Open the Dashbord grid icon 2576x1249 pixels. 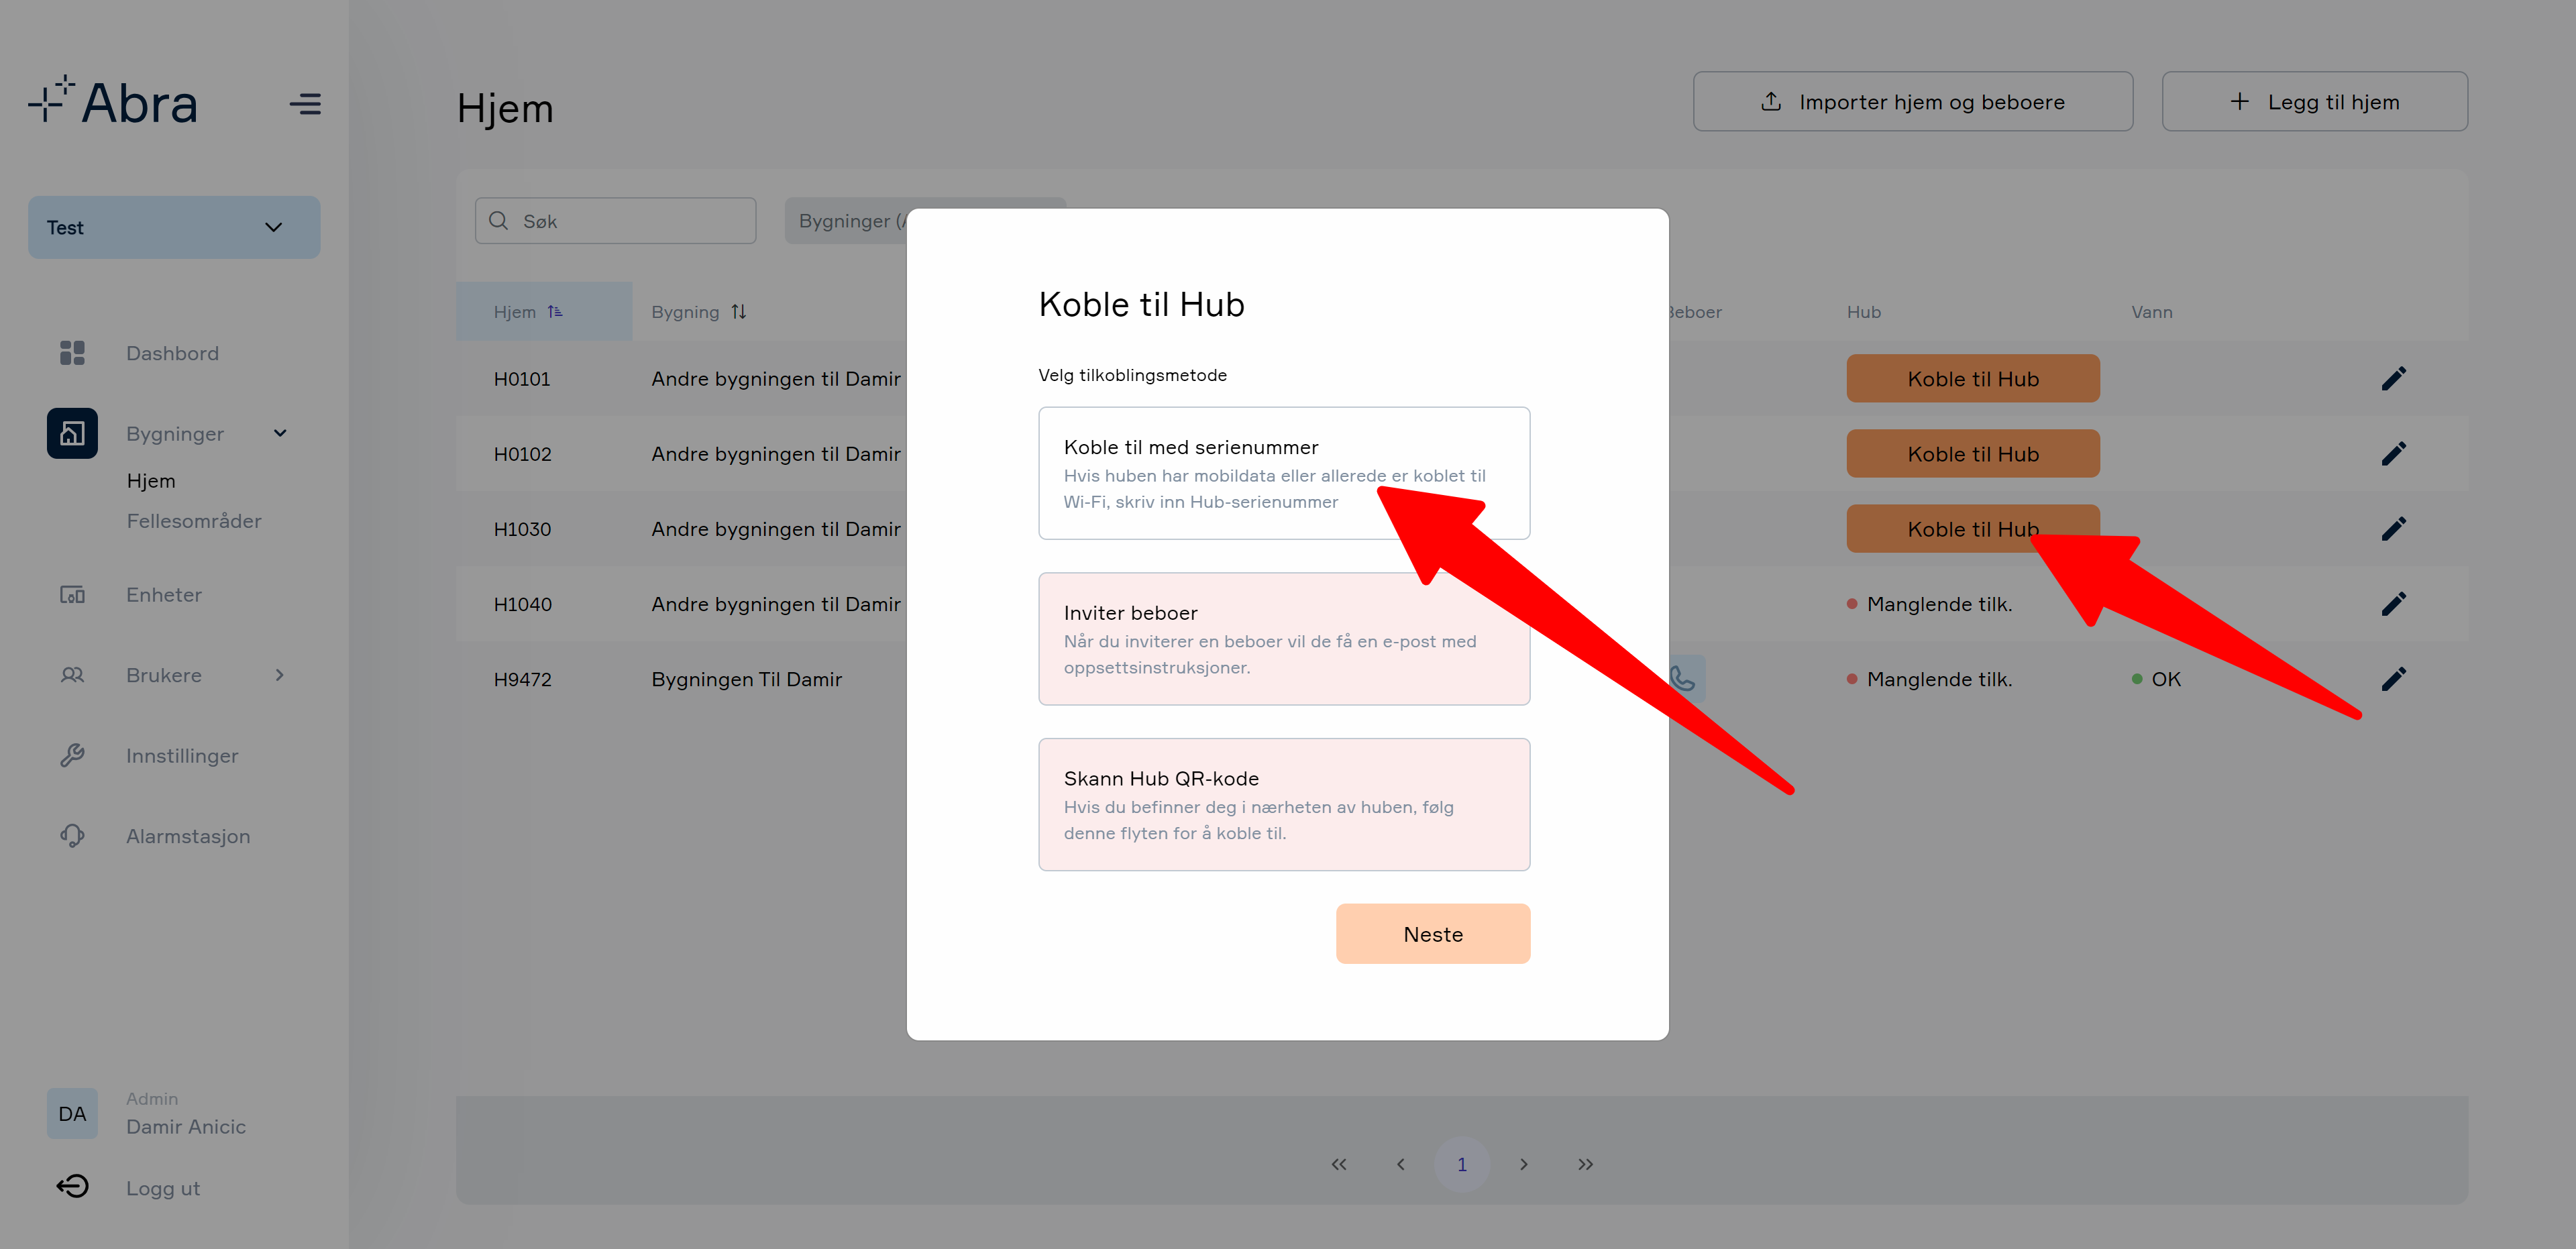(x=72, y=353)
